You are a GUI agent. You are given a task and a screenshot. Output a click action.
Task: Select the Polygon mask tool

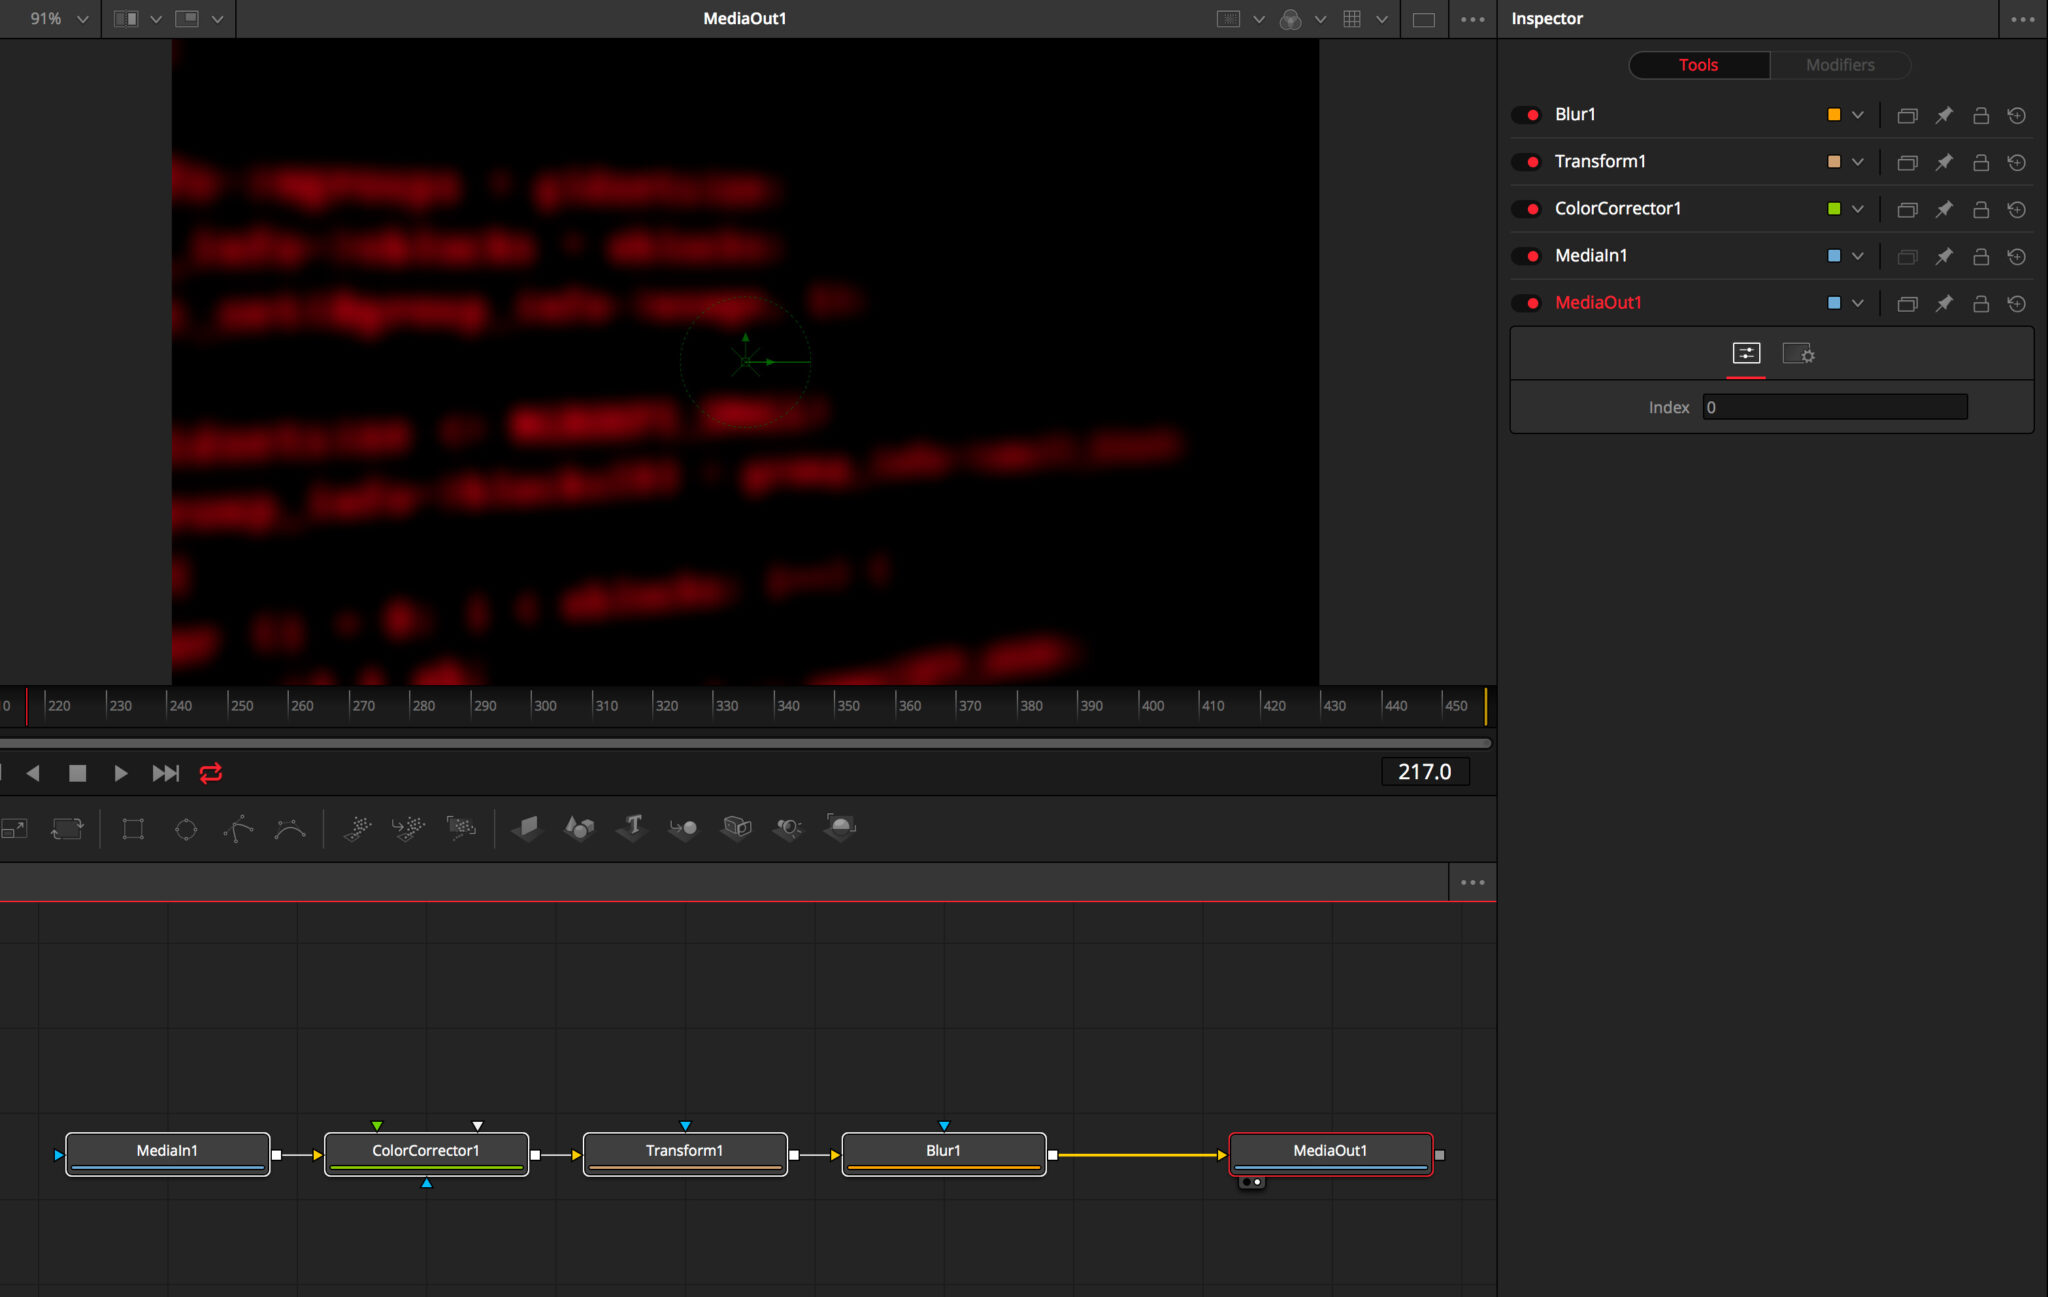238,828
